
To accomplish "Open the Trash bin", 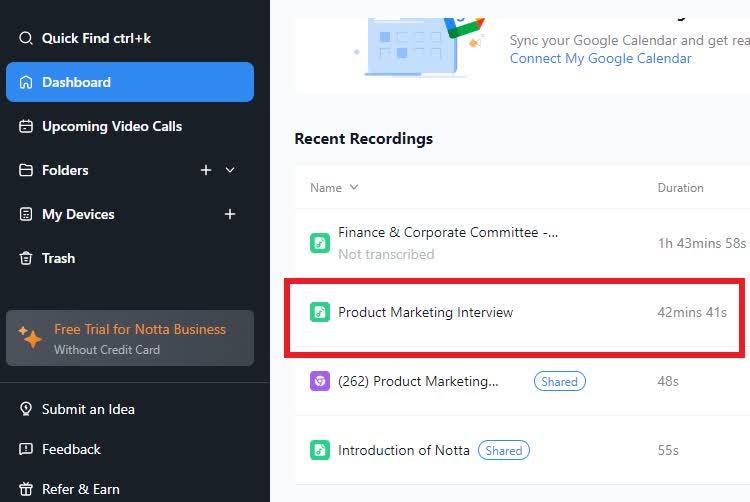I will coord(58,258).
